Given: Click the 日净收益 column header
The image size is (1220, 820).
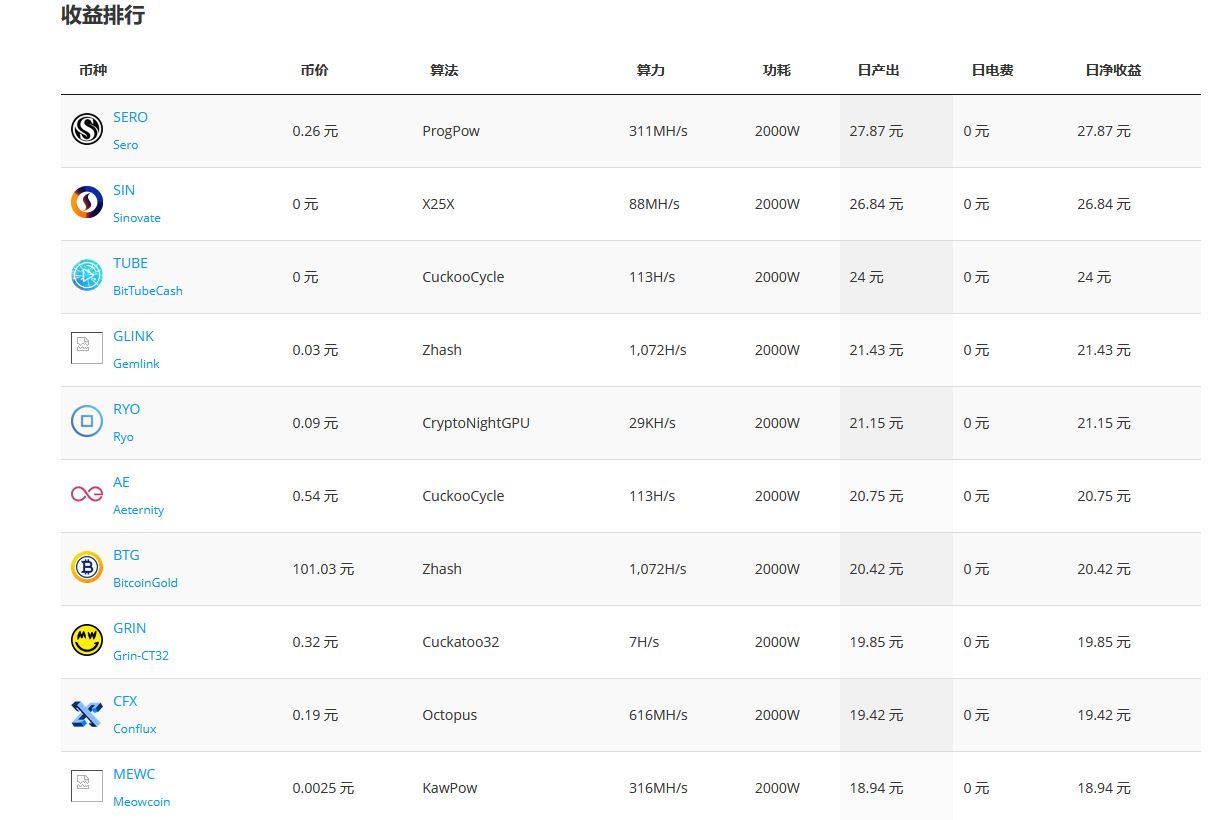Looking at the screenshot, I should coord(1113,70).
